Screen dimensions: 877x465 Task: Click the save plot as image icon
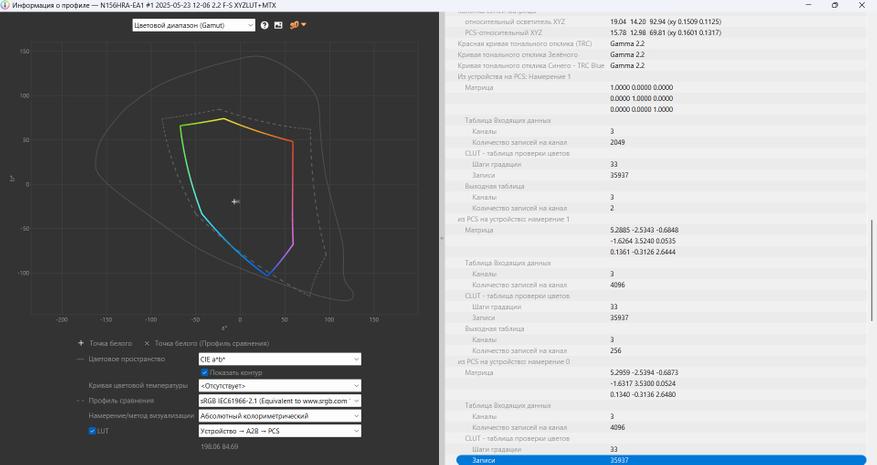point(278,25)
